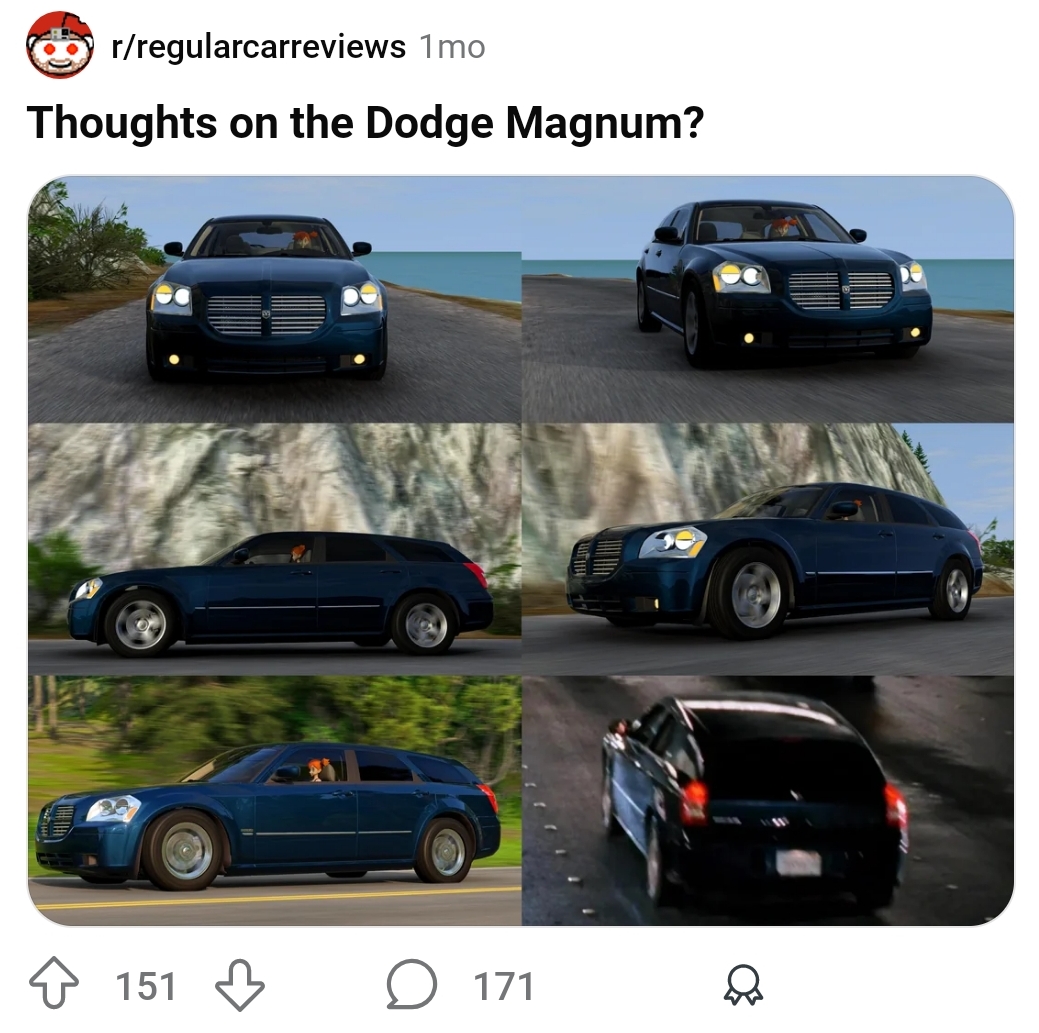The image size is (1039, 1033).
Task: Give an award with the ribbon icon
Action: click(743, 985)
